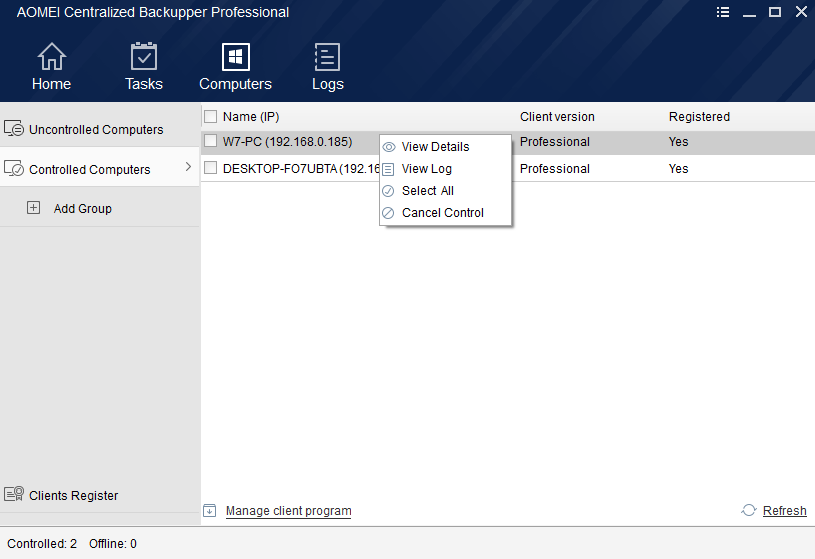The image size is (815, 559).
Task: Check the DESKTOP-FO7UBTA row checkbox
Action: coord(211,167)
